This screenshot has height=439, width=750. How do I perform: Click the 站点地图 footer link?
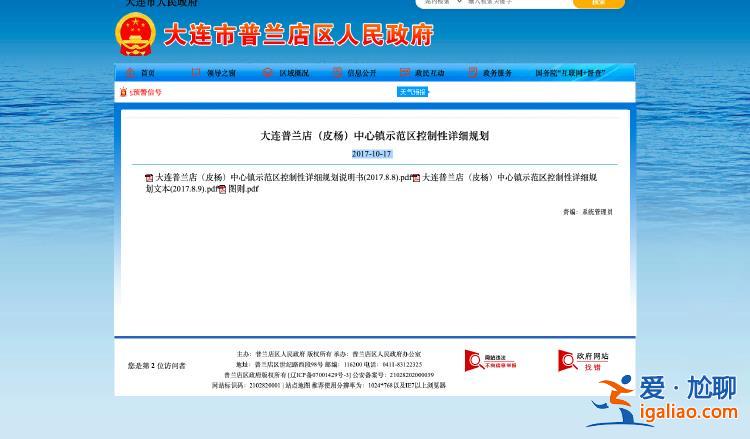pyautogui.click(x=297, y=385)
